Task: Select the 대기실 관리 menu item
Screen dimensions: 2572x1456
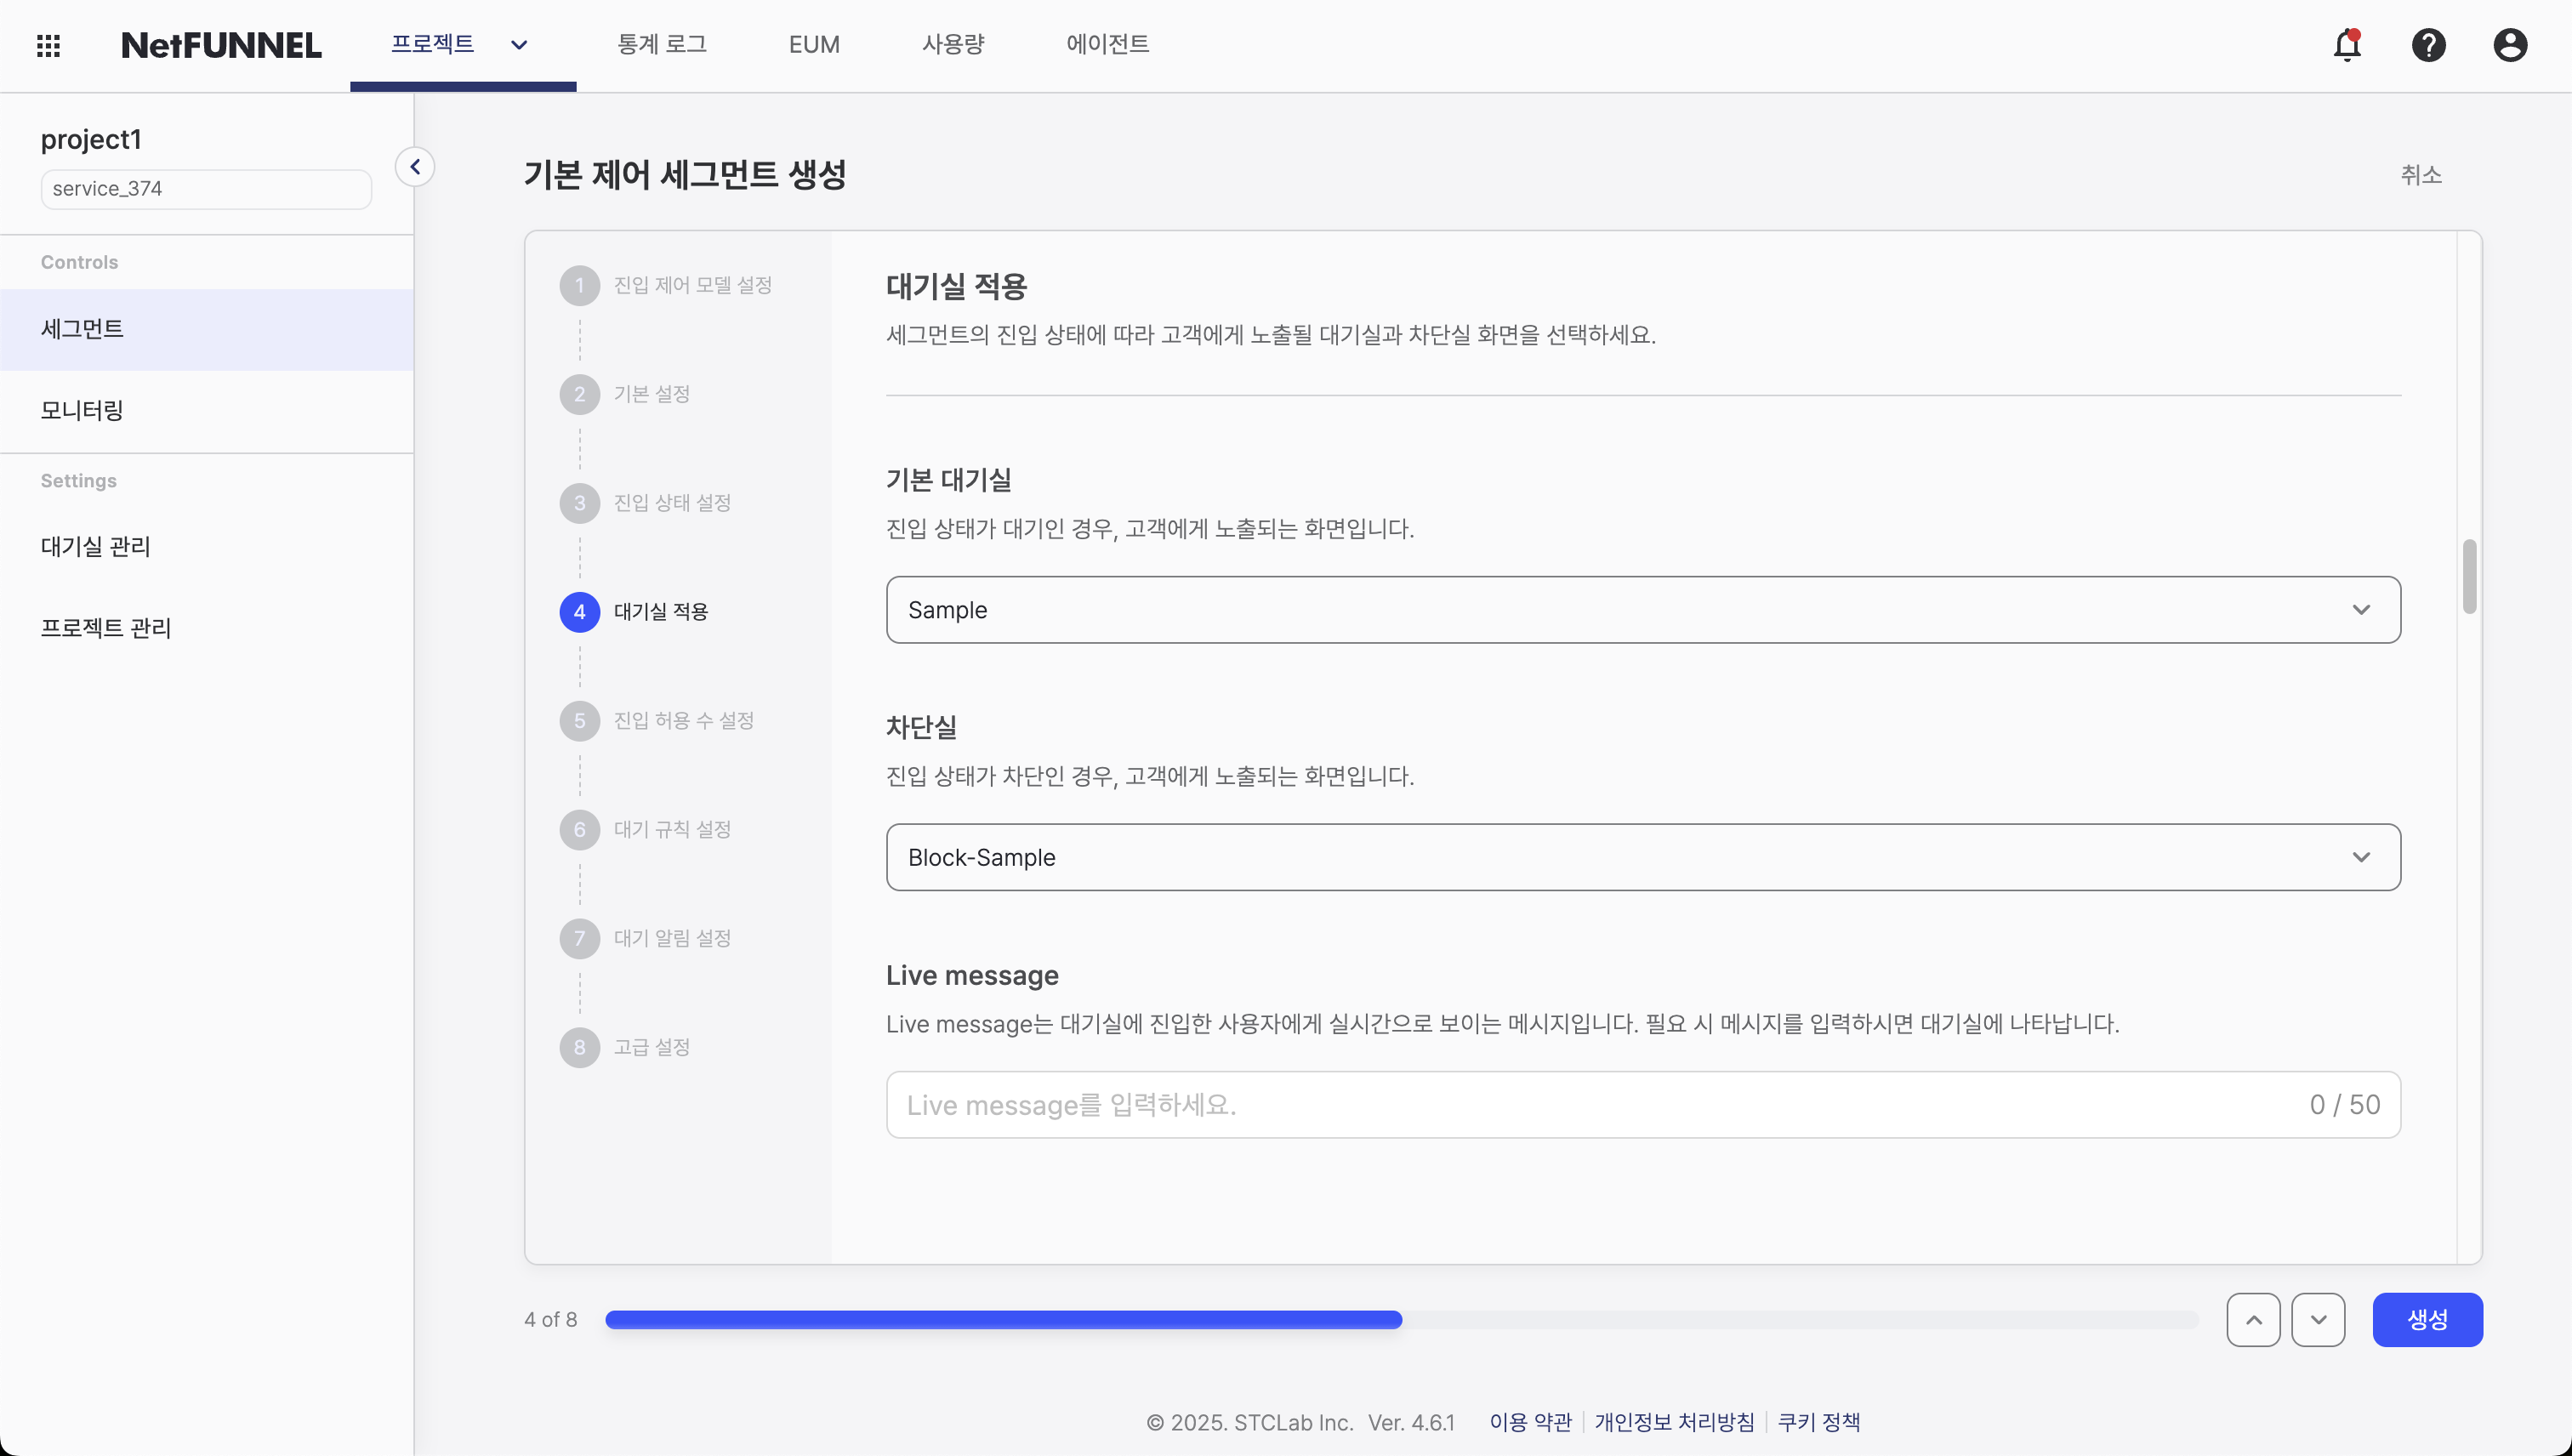Action: tap(95, 546)
